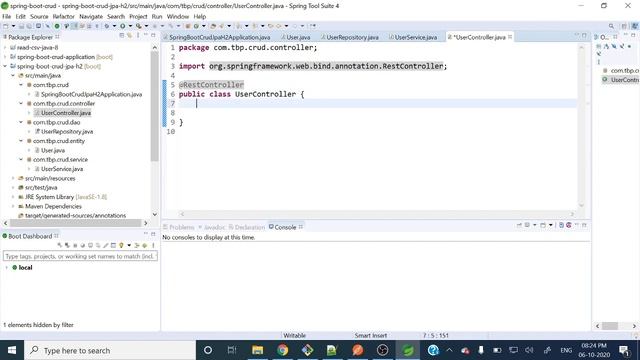Open Package Explorer view menu
640x360 pixels.
pos(138,36)
